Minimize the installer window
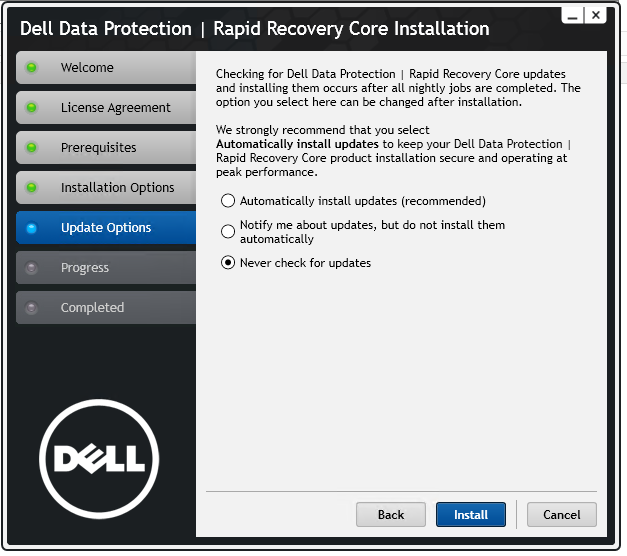This screenshot has height=556, width=627. click(573, 15)
